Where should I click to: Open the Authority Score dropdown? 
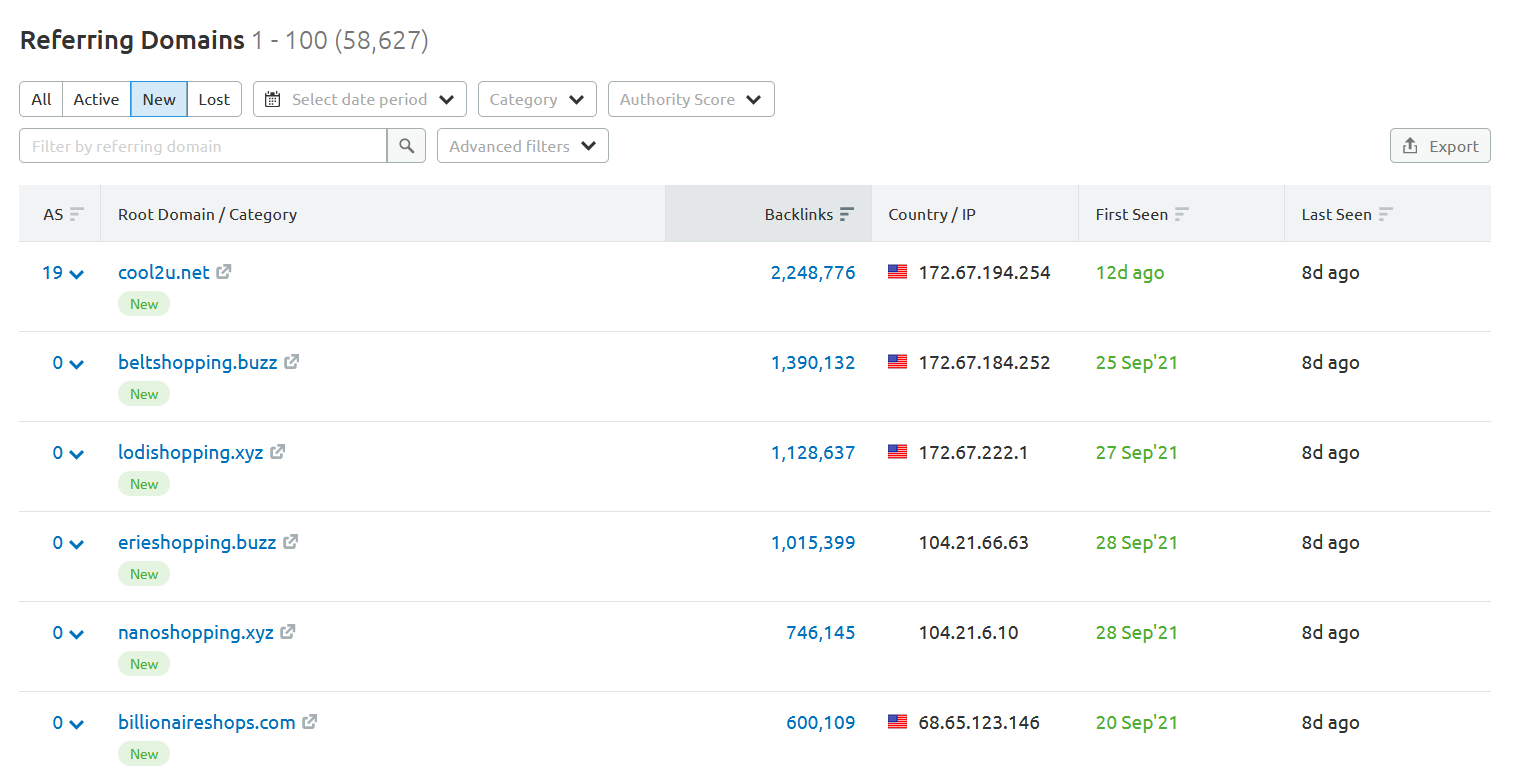(x=691, y=99)
